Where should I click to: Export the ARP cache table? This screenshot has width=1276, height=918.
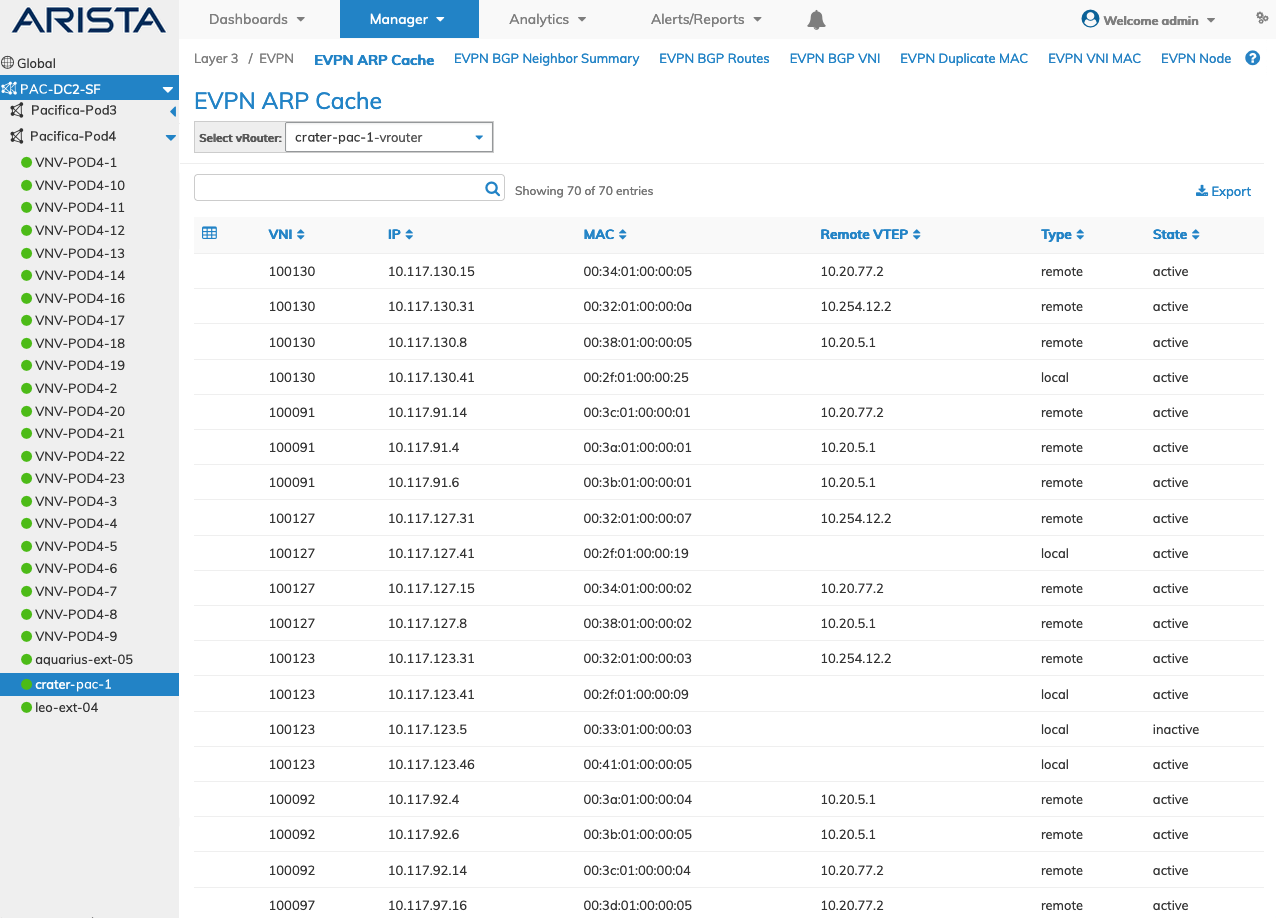coord(1223,191)
